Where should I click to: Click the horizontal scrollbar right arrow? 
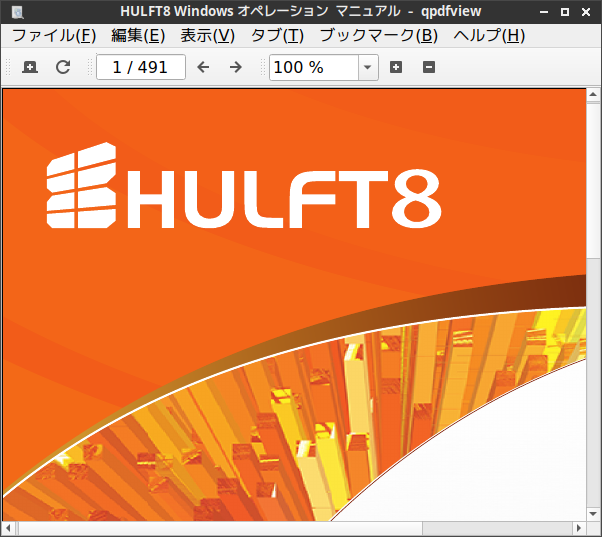[579, 528]
